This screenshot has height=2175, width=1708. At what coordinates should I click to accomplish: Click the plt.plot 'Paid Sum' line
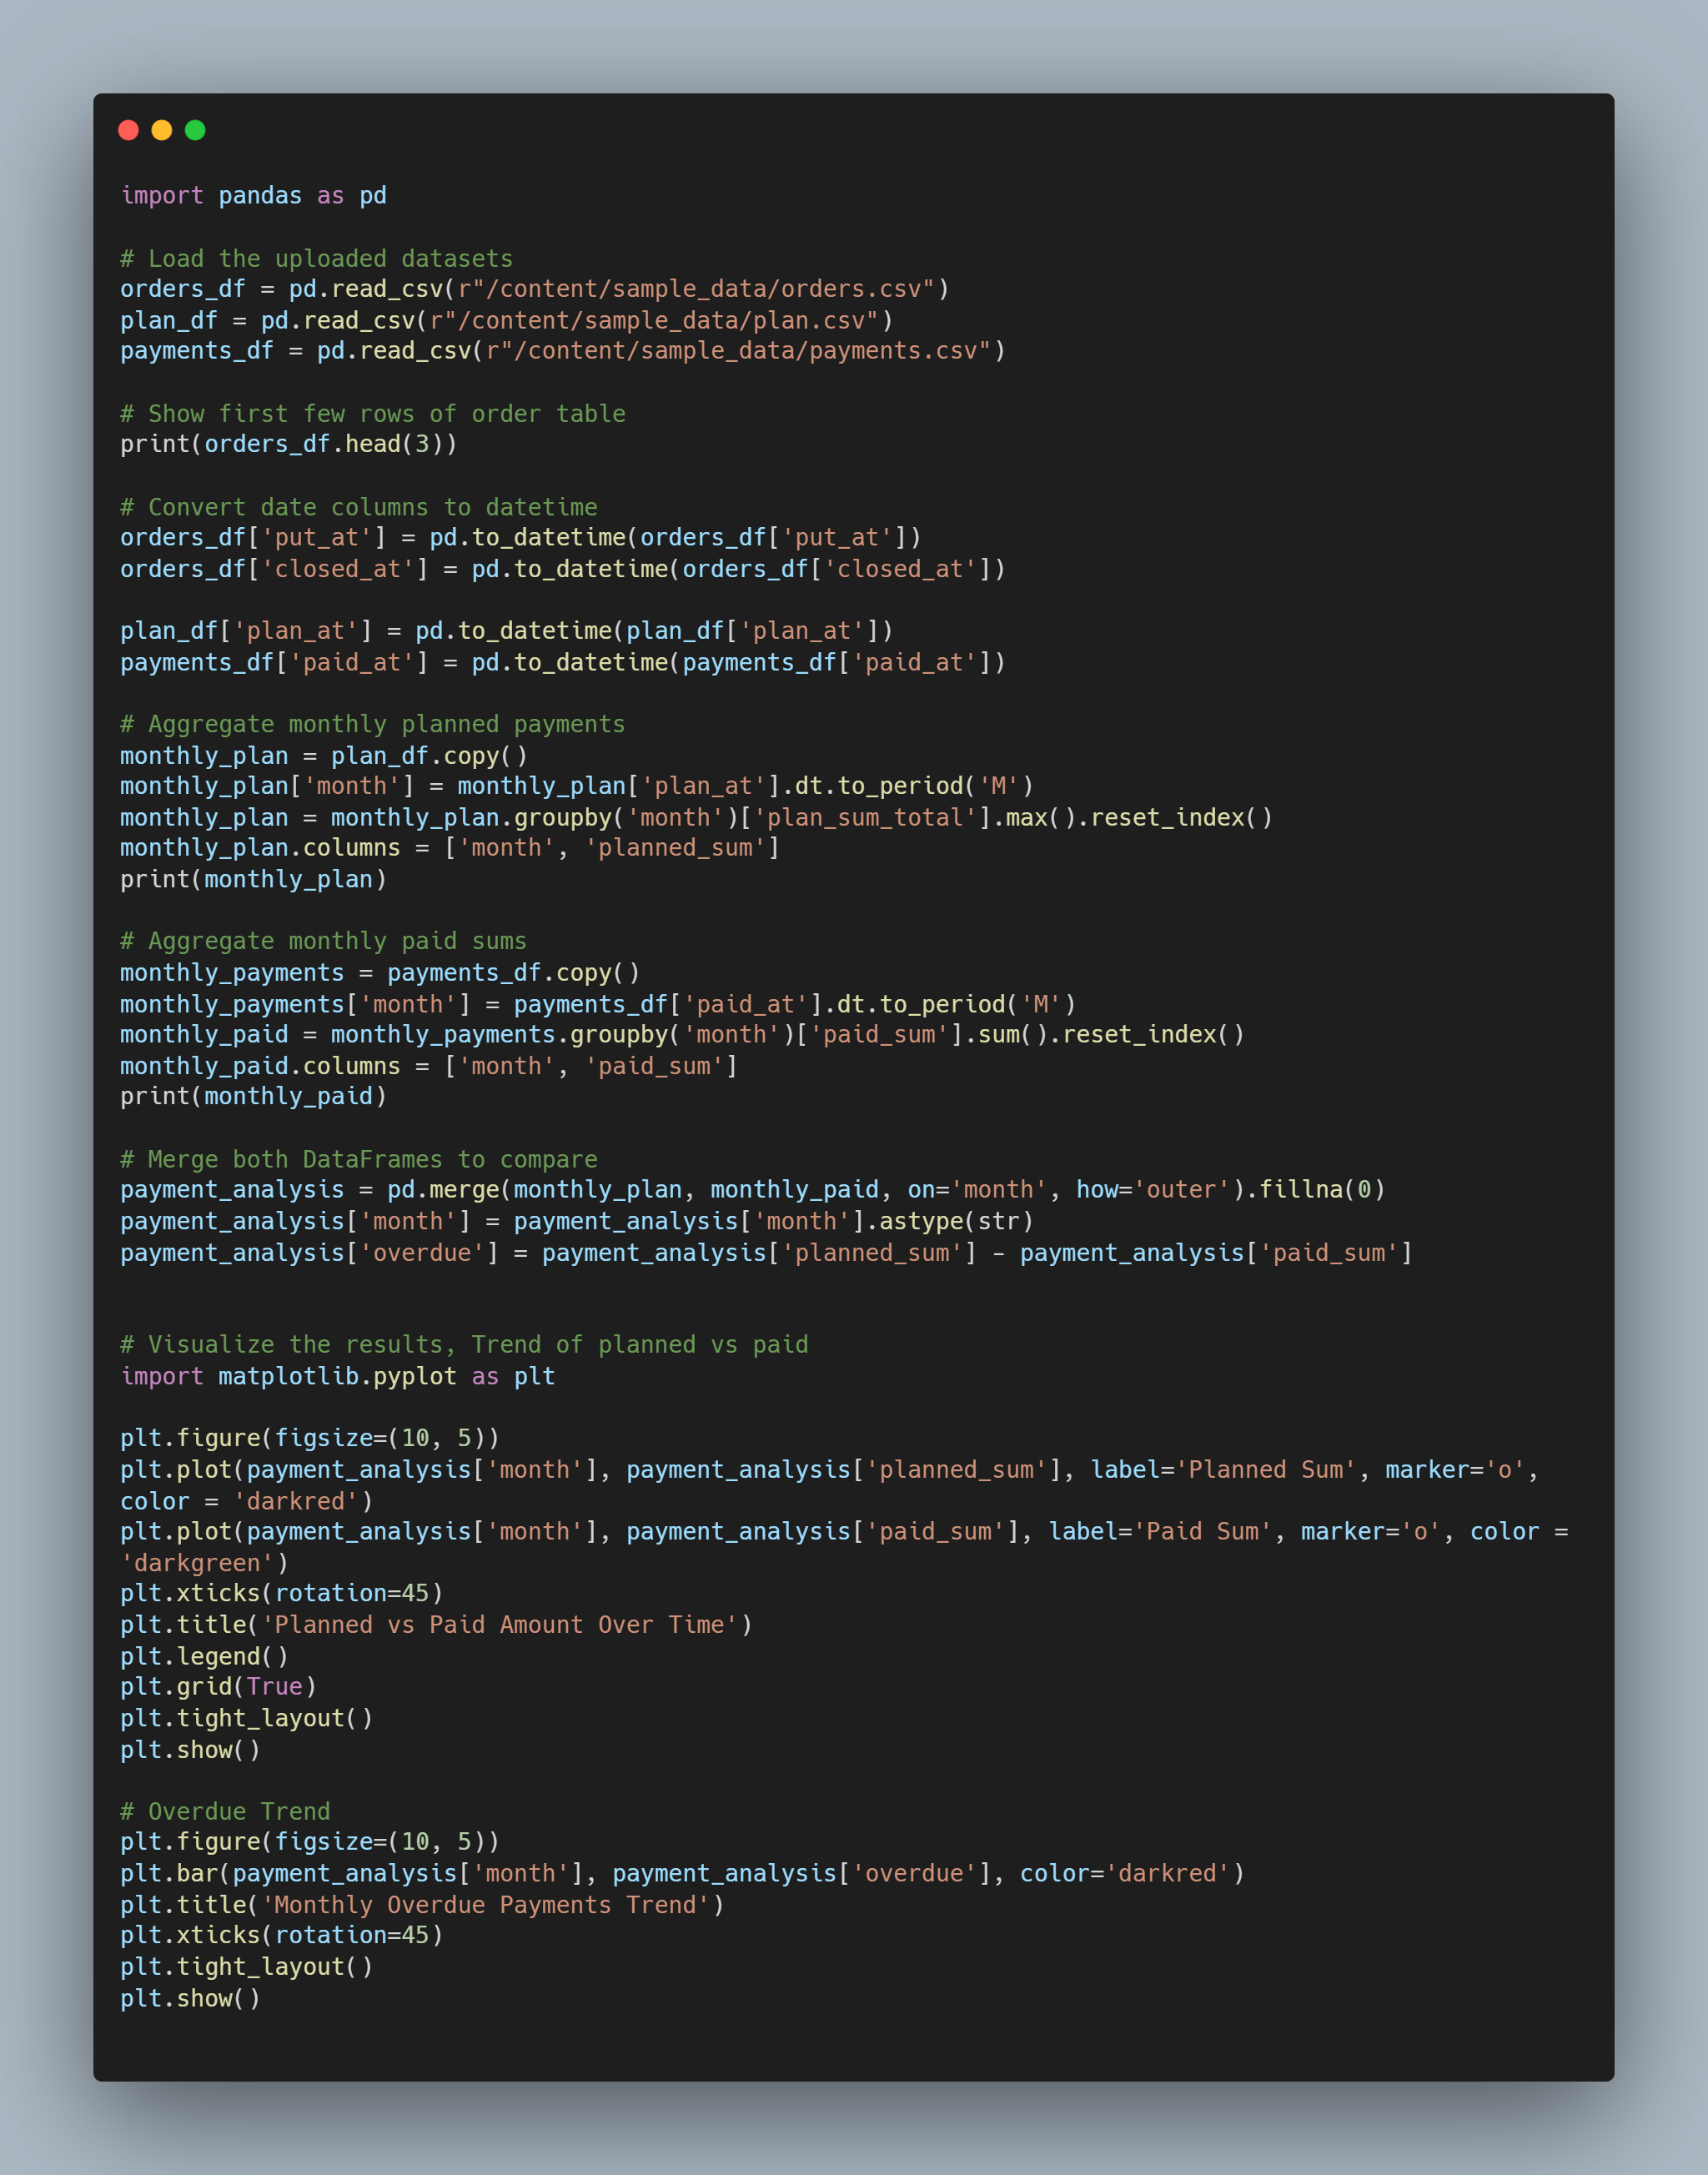[x=844, y=1532]
